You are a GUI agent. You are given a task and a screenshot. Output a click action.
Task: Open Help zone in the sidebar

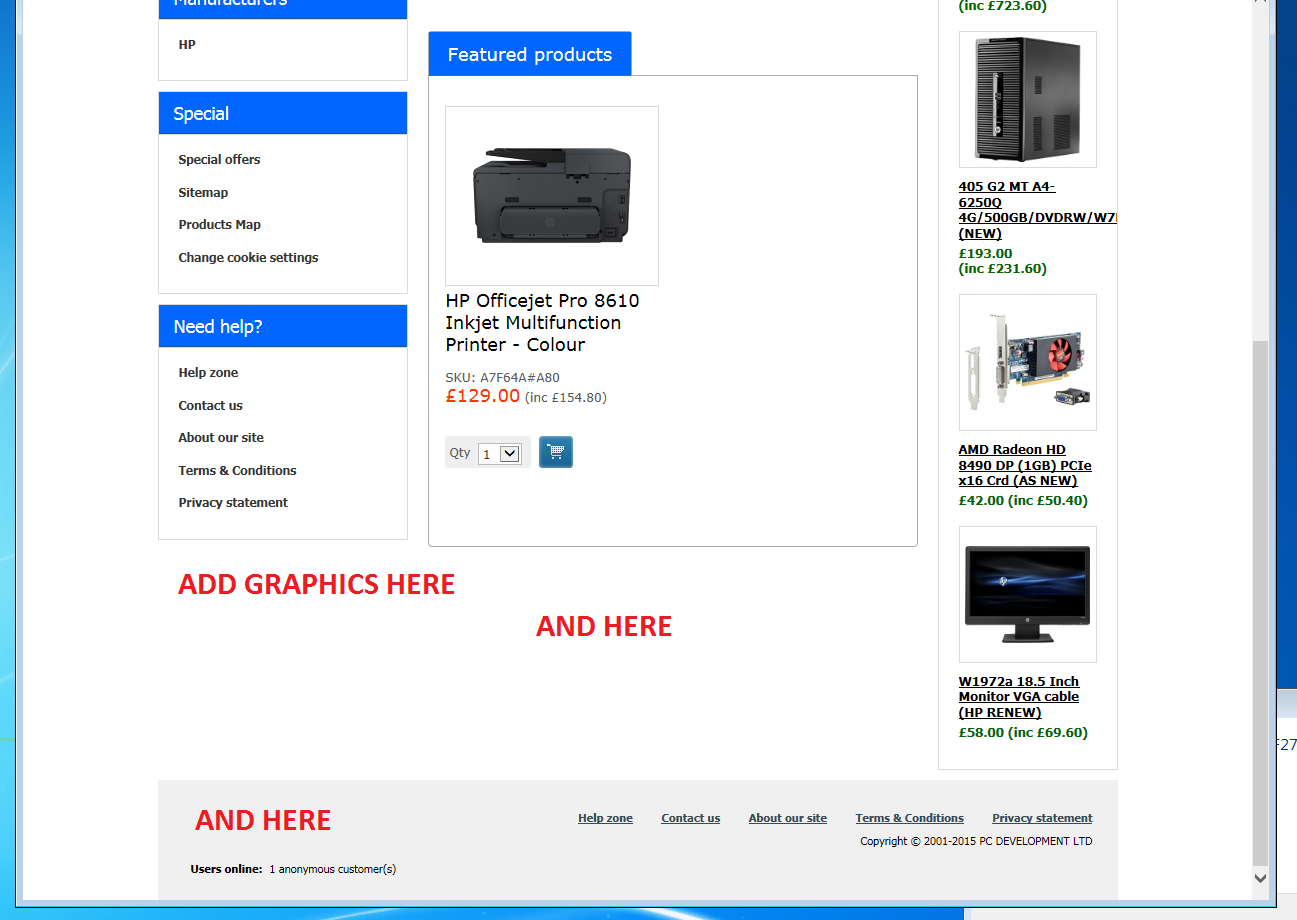tap(208, 373)
